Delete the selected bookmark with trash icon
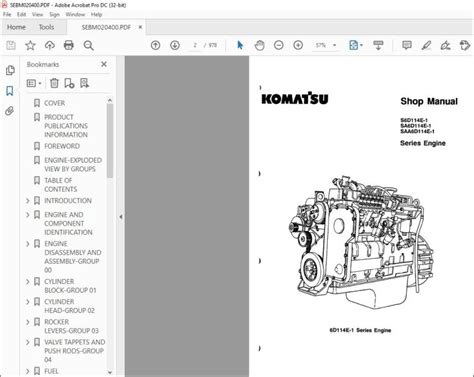The width and height of the screenshot is (474, 377). click(x=54, y=83)
